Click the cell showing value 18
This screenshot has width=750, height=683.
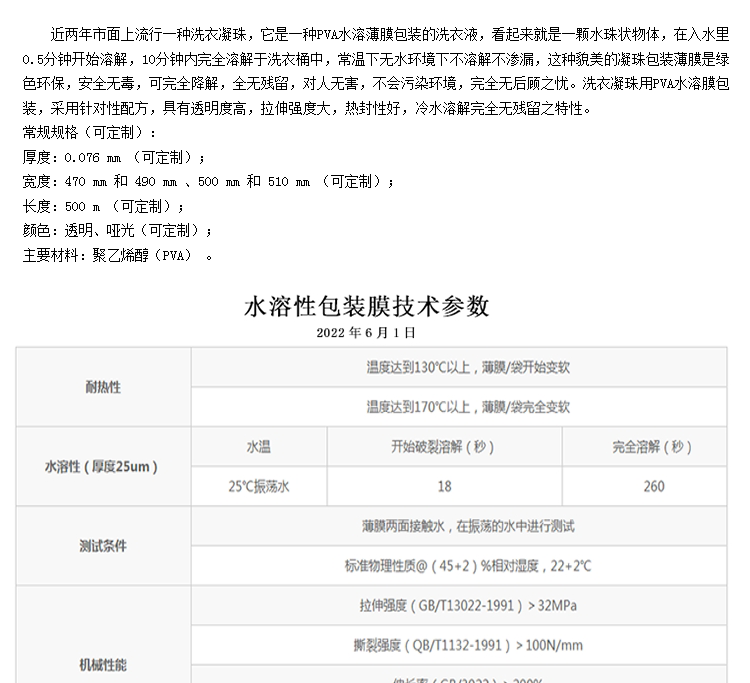[443, 487]
